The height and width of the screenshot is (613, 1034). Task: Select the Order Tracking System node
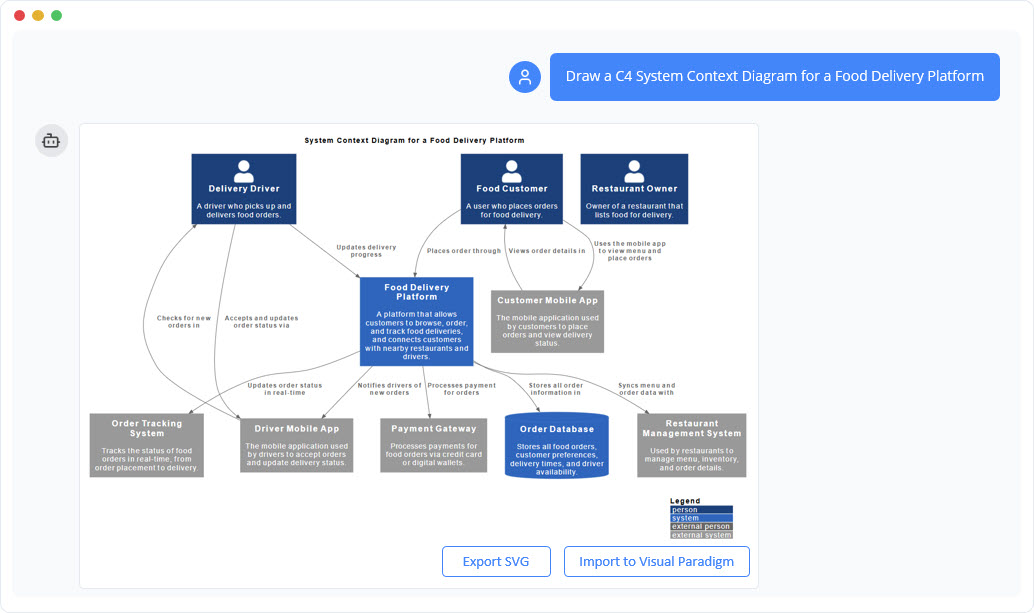coord(146,445)
